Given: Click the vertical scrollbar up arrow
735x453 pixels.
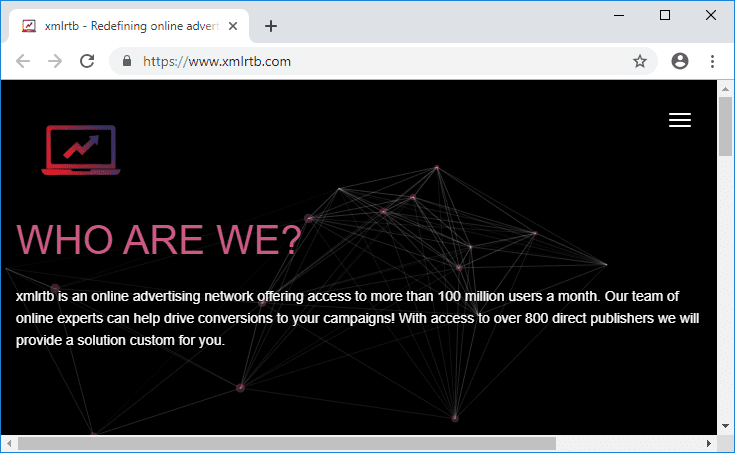Looking at the screenshot, I should point(726,88).
